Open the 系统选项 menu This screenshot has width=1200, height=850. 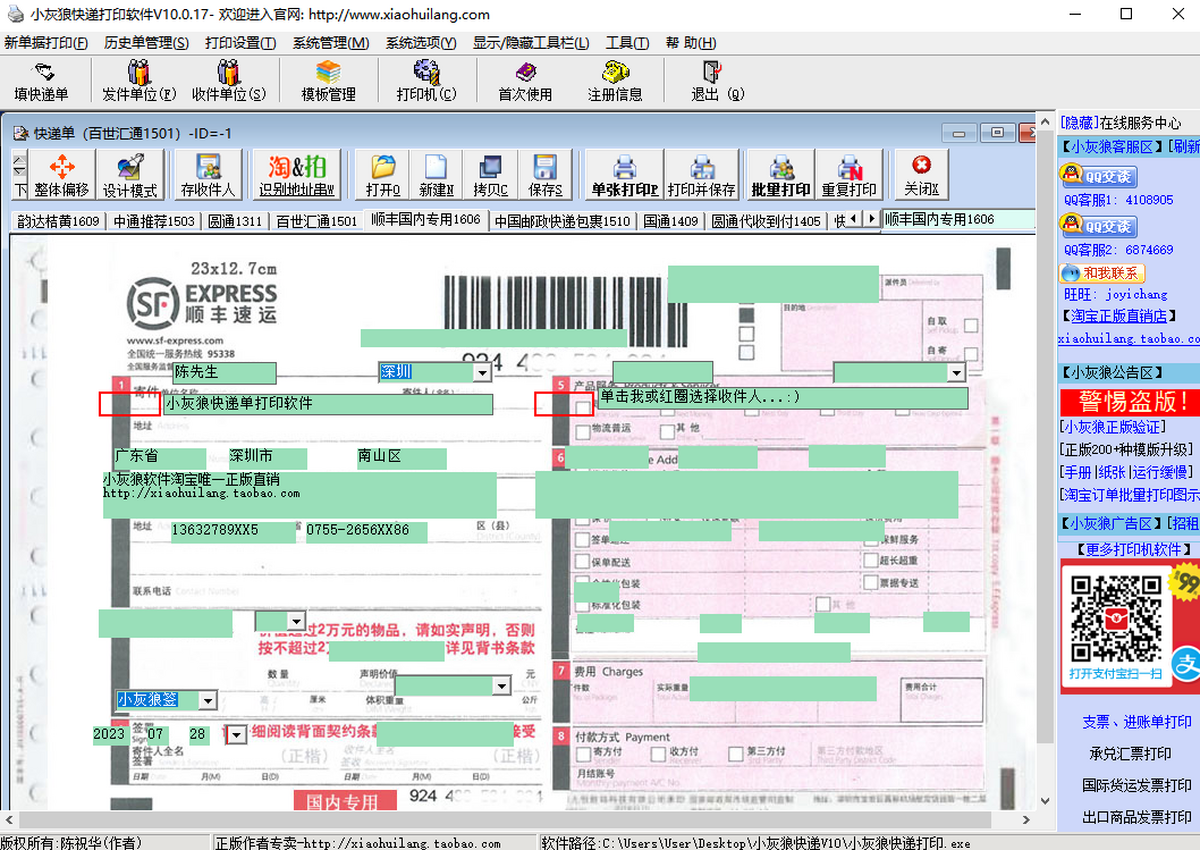click(x=421, y=43)
